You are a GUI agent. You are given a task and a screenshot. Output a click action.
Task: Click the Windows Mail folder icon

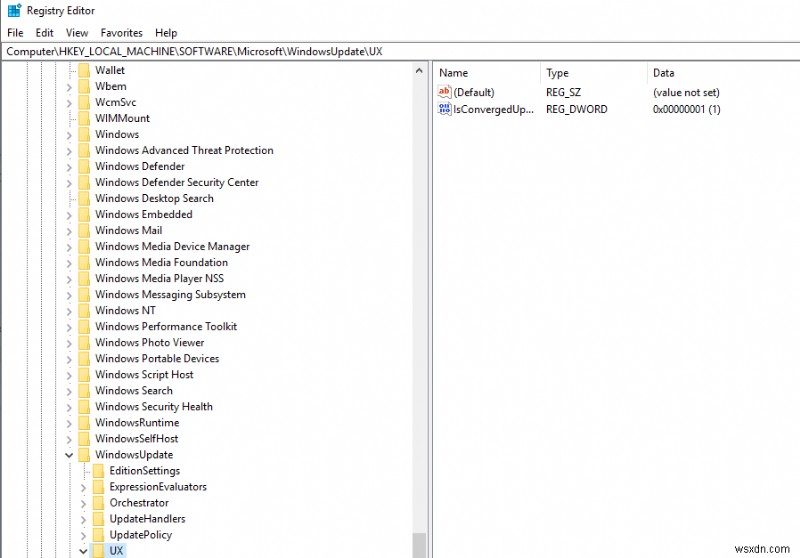click(84, 230)
